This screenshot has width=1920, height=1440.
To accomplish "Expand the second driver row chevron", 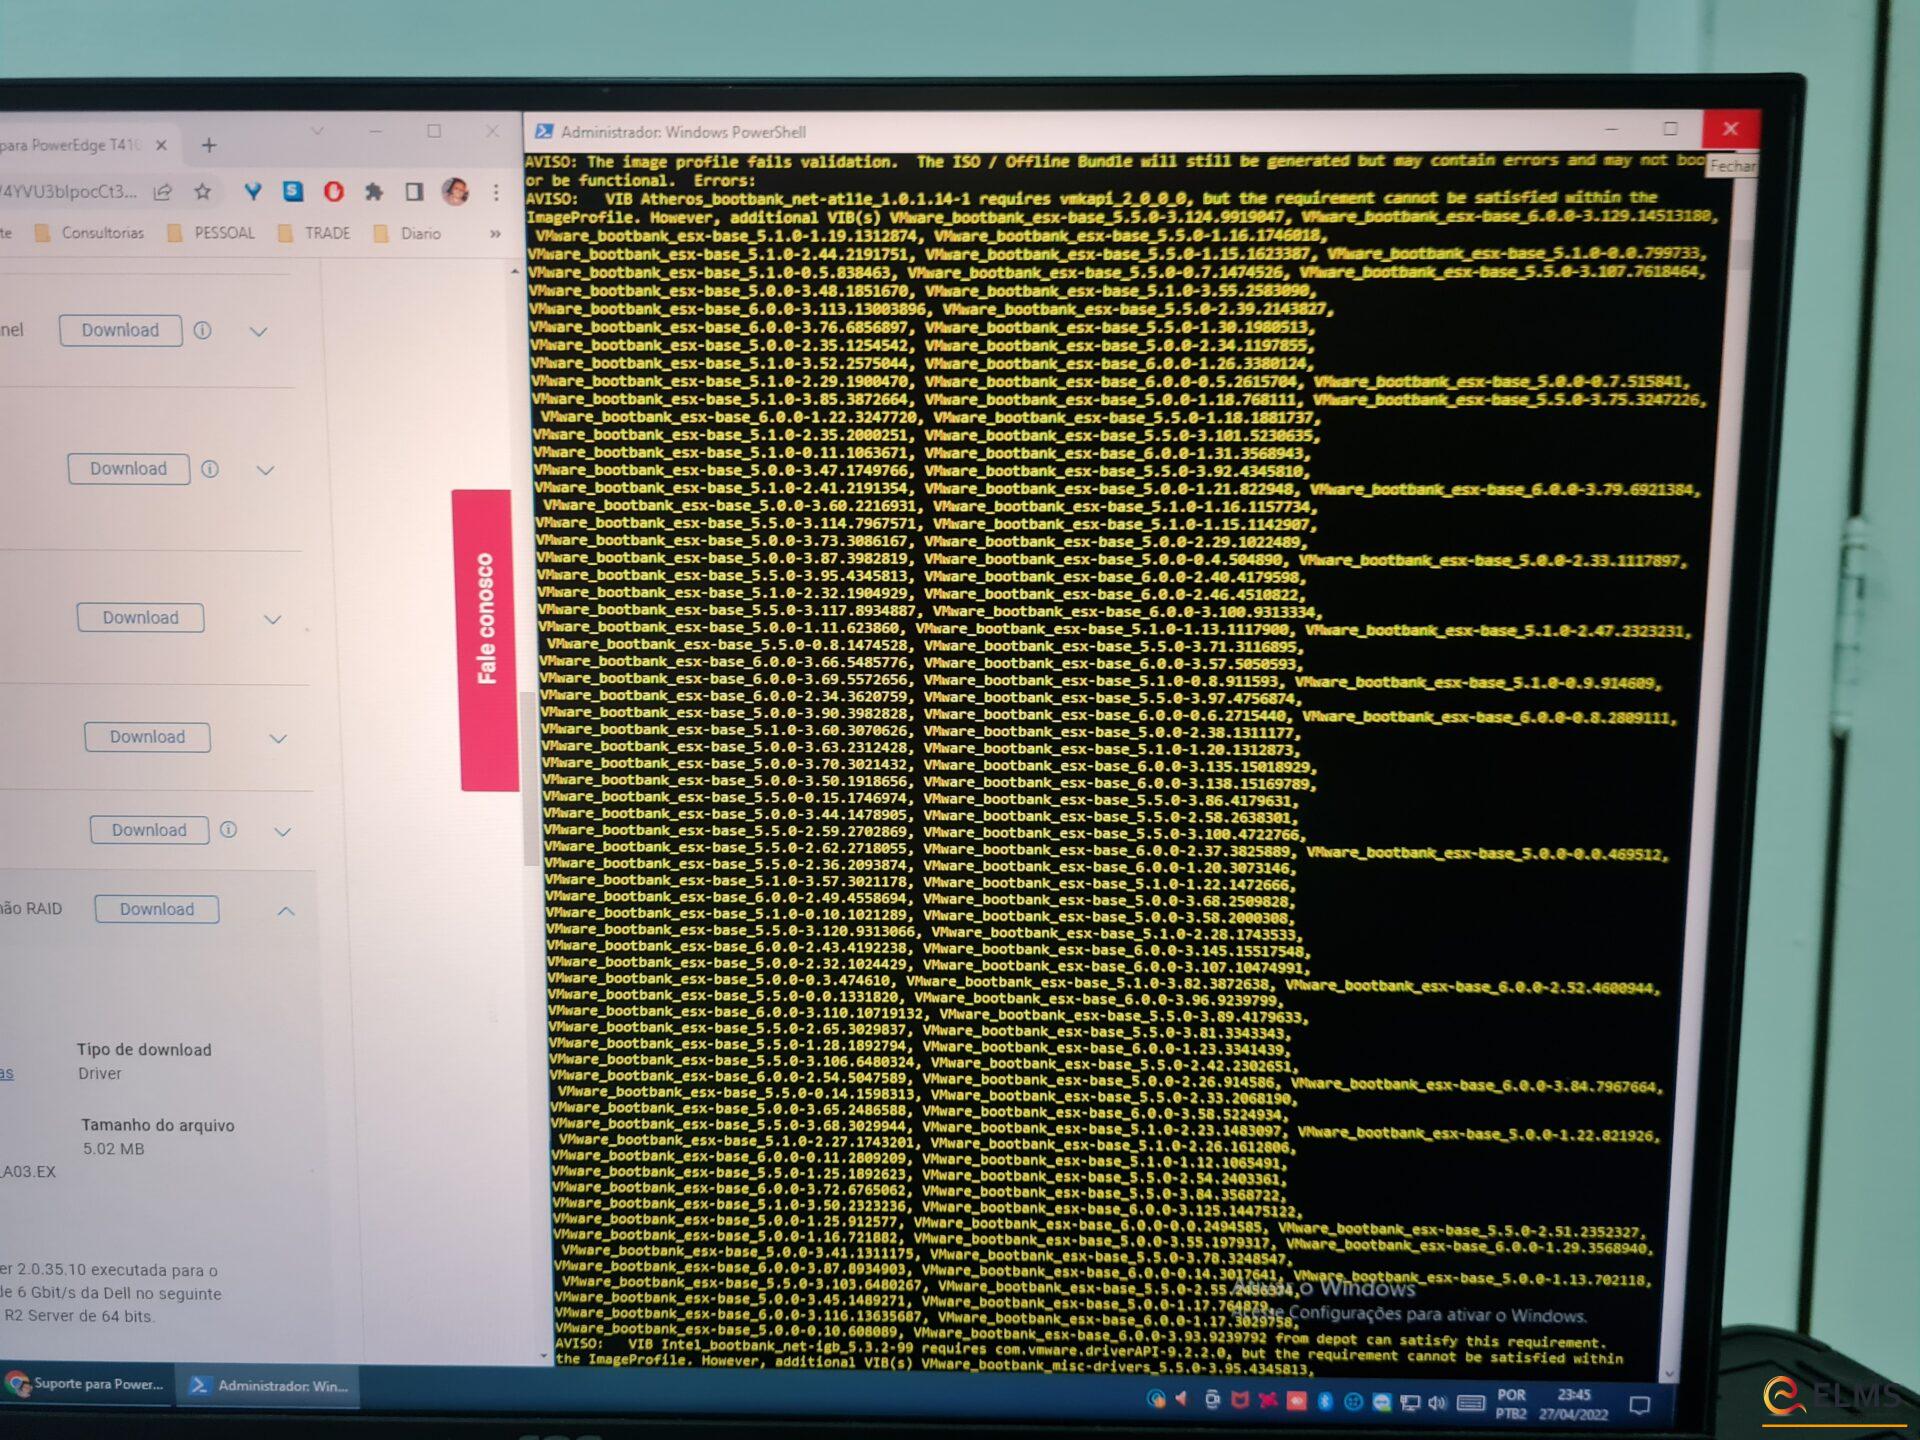I will point(265,470).
